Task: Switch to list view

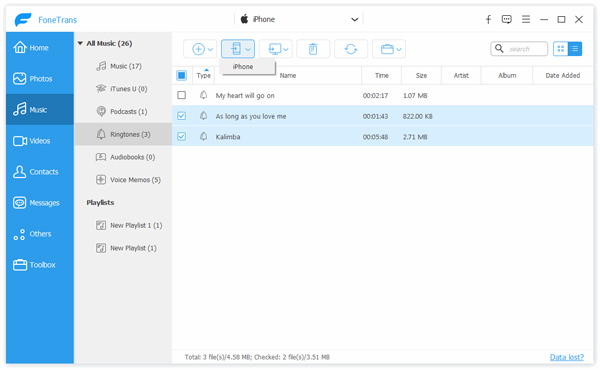Action: click(575, 49)
